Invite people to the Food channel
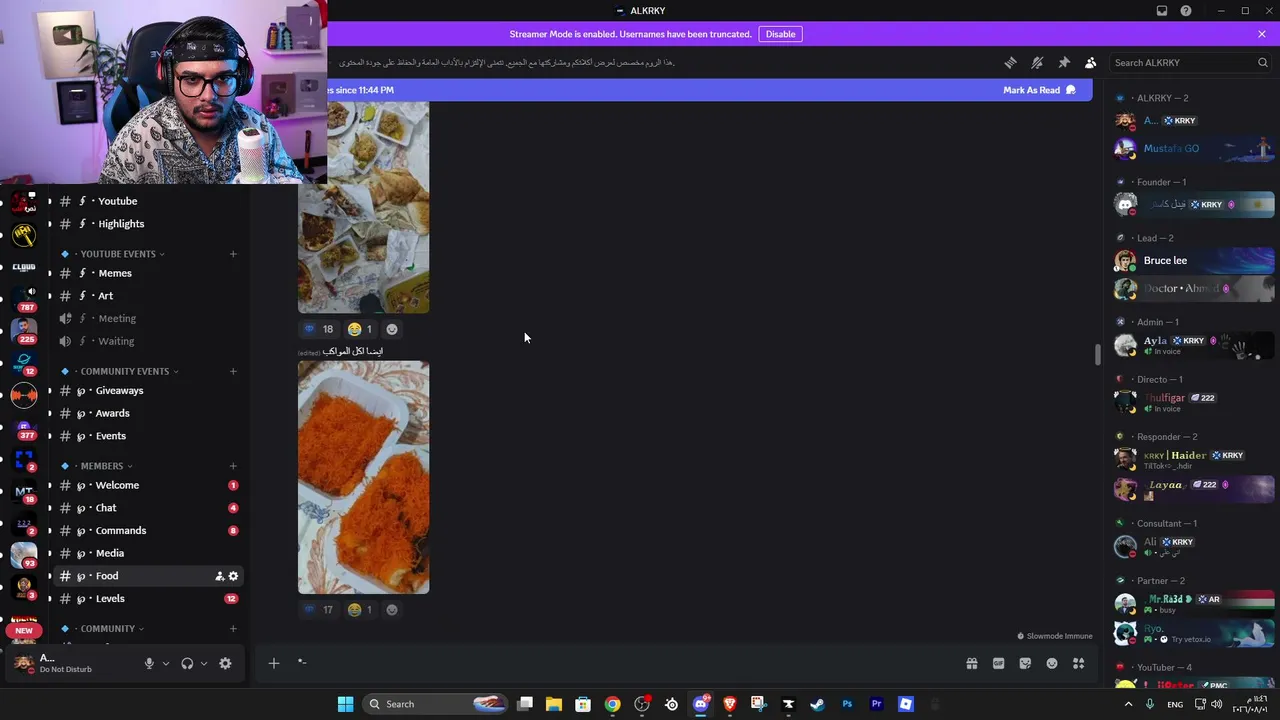 220,576
